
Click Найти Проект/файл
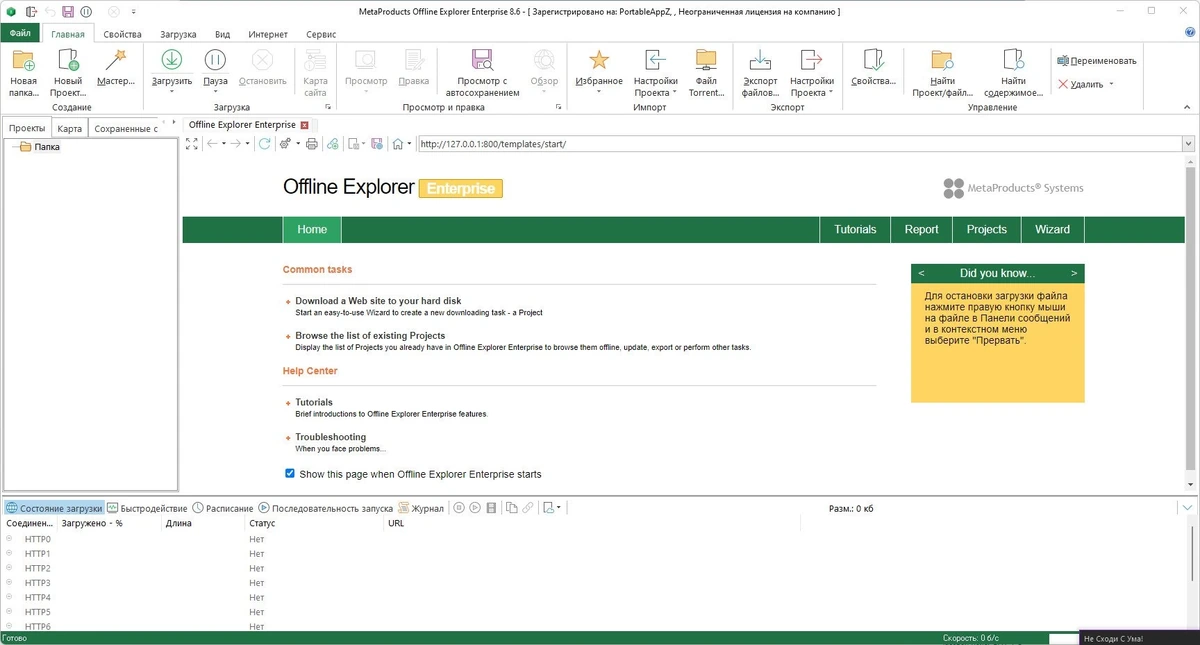[942, 72]
